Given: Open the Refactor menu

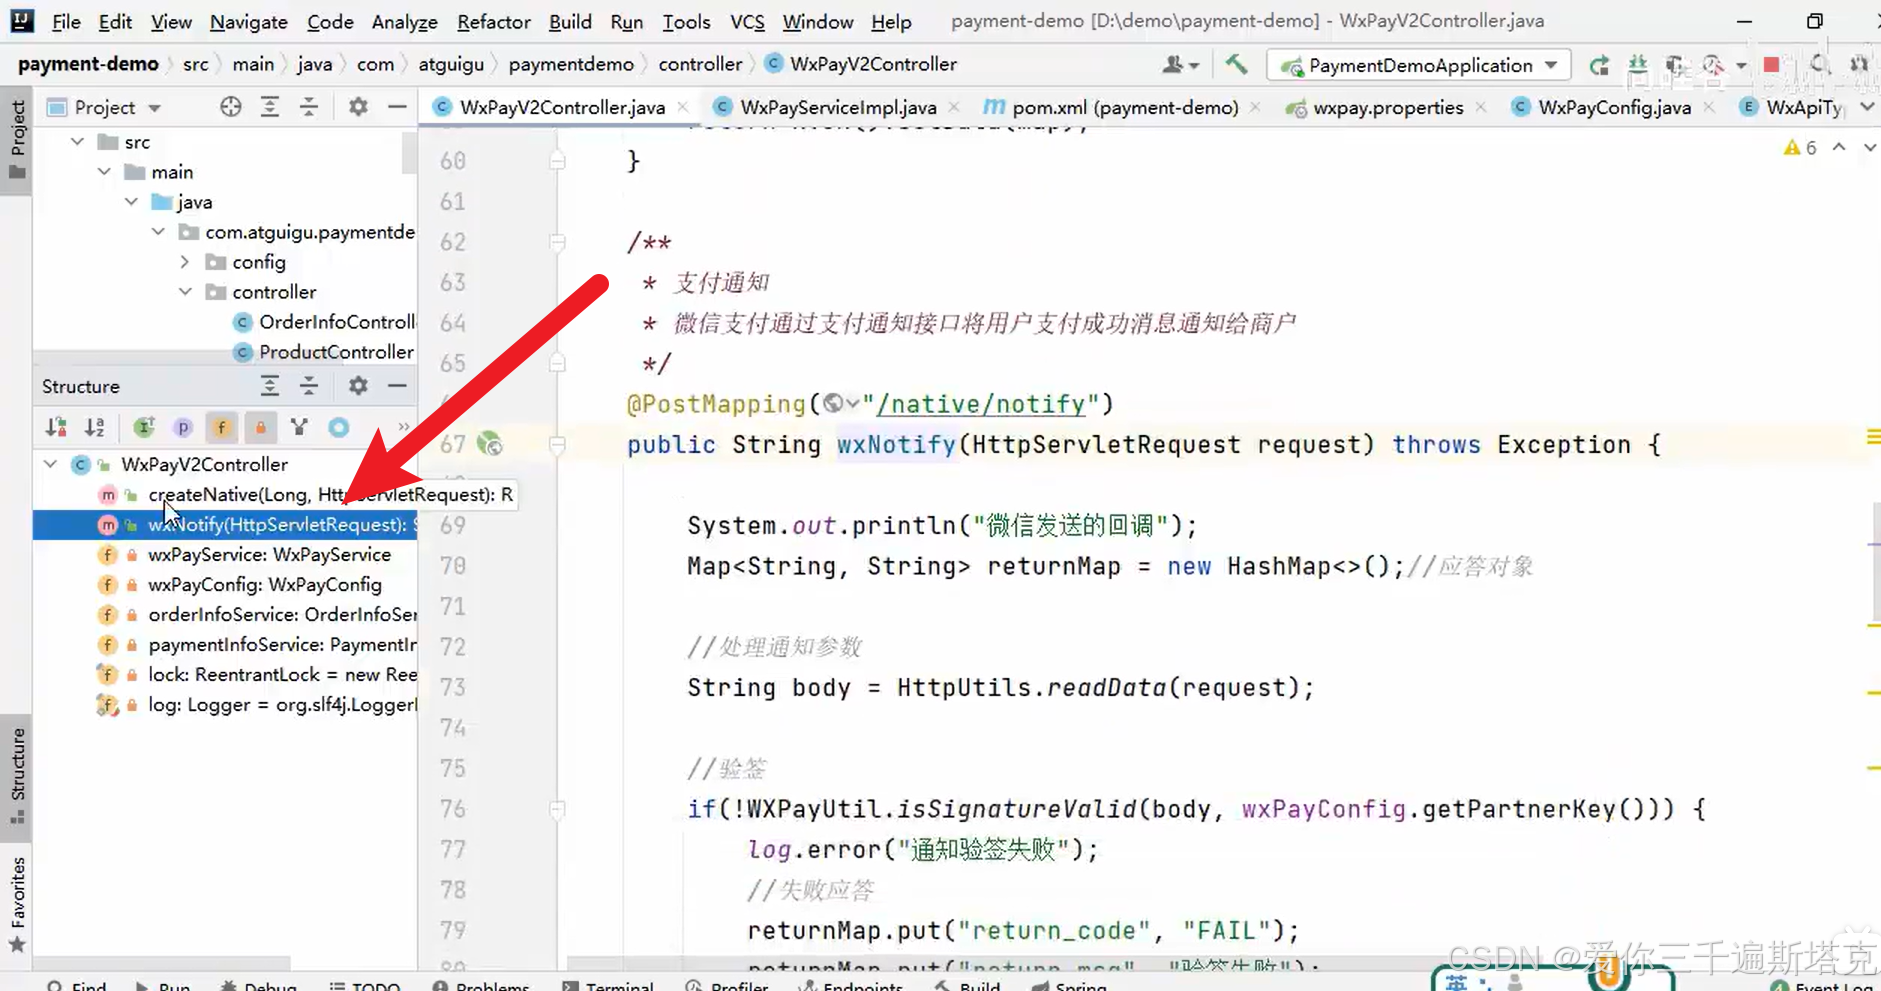Looking at the screenshot, I should [x=493, y=21].
